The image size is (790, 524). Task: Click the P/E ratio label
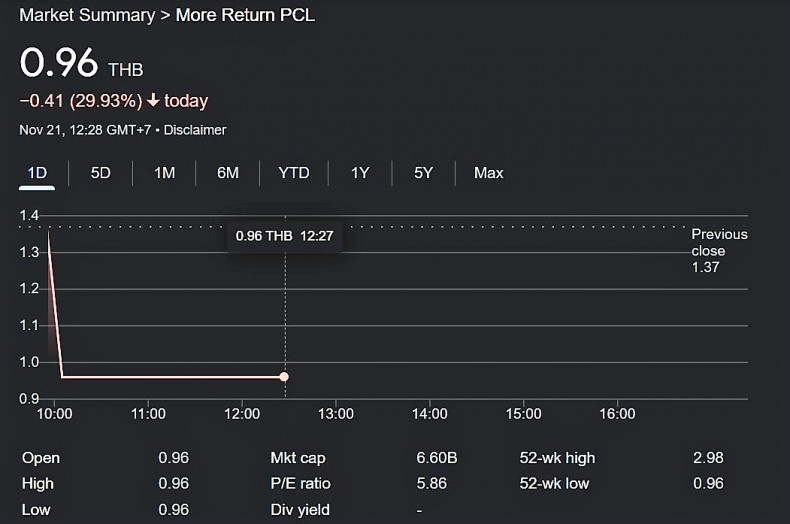coord(300,484)
